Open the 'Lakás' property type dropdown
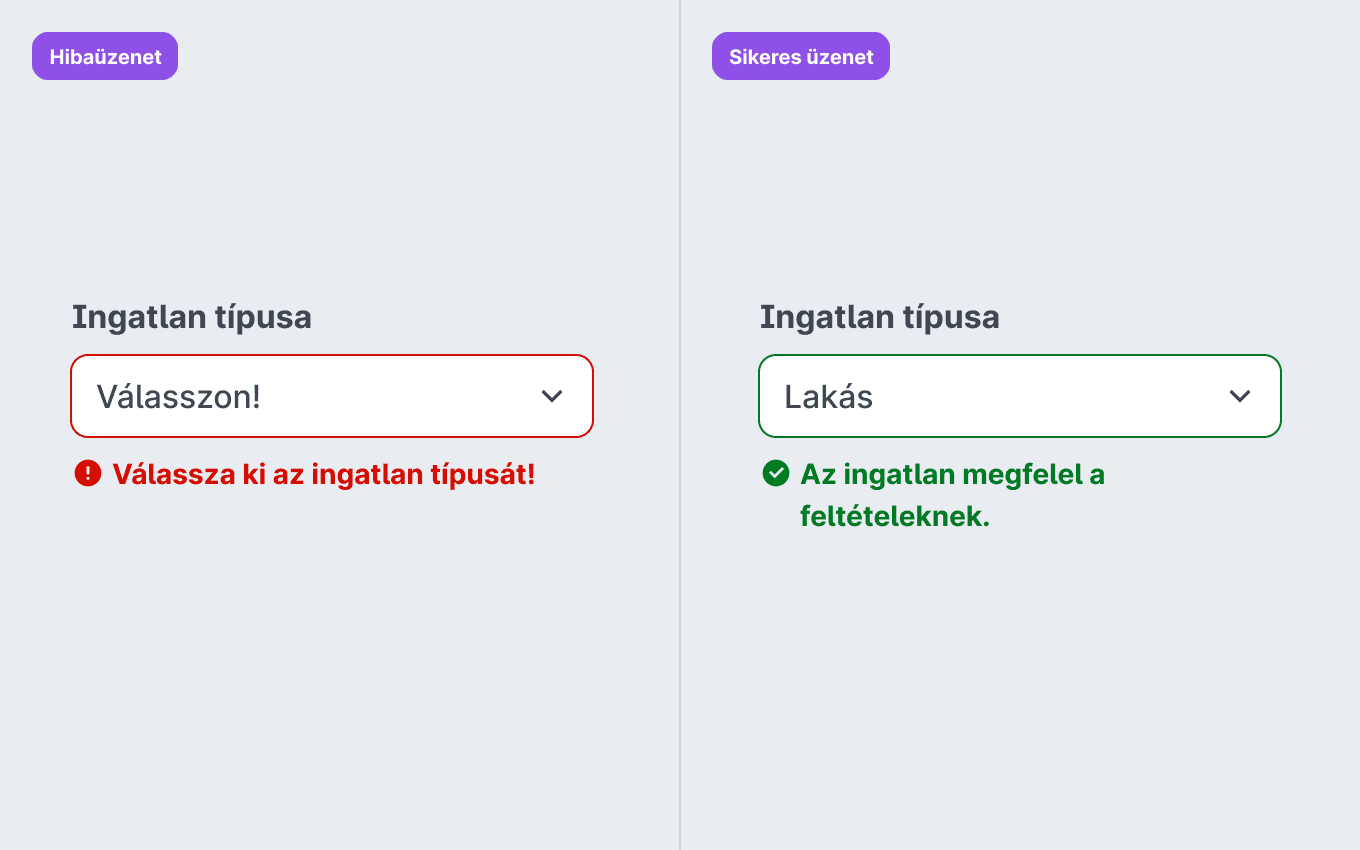This screenshot has height=850, width=1360. (1020, 396)
